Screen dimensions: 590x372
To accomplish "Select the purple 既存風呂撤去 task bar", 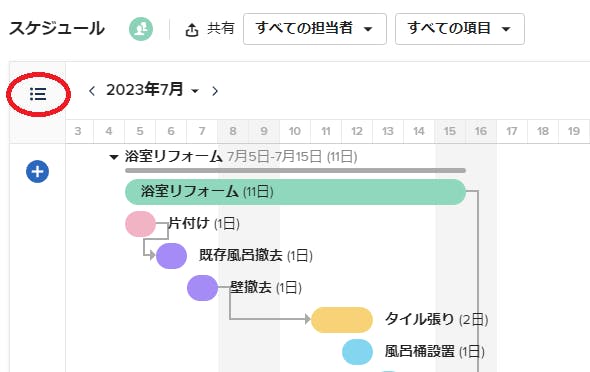I will click(x=172, y=256).
